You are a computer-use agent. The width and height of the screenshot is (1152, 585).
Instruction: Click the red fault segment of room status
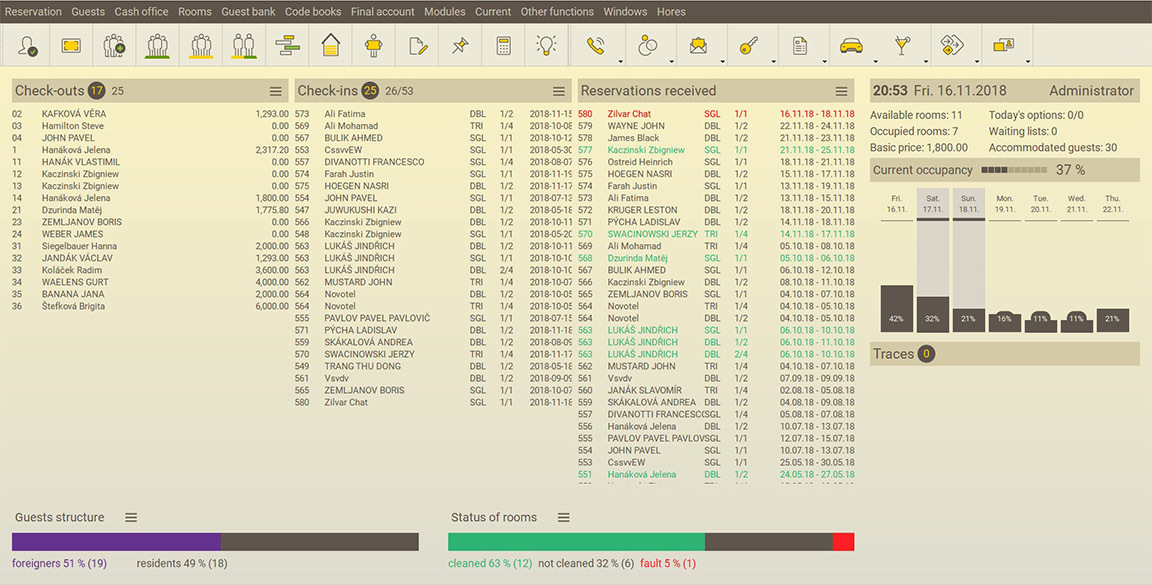tap(843, 542)
